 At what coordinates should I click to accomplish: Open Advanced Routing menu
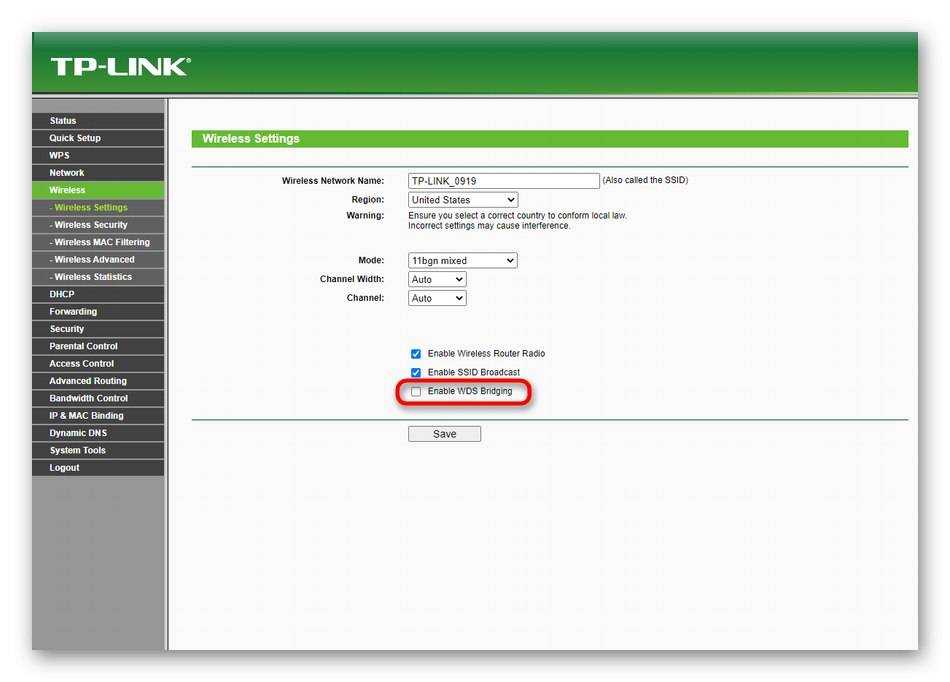pos(98,381)
